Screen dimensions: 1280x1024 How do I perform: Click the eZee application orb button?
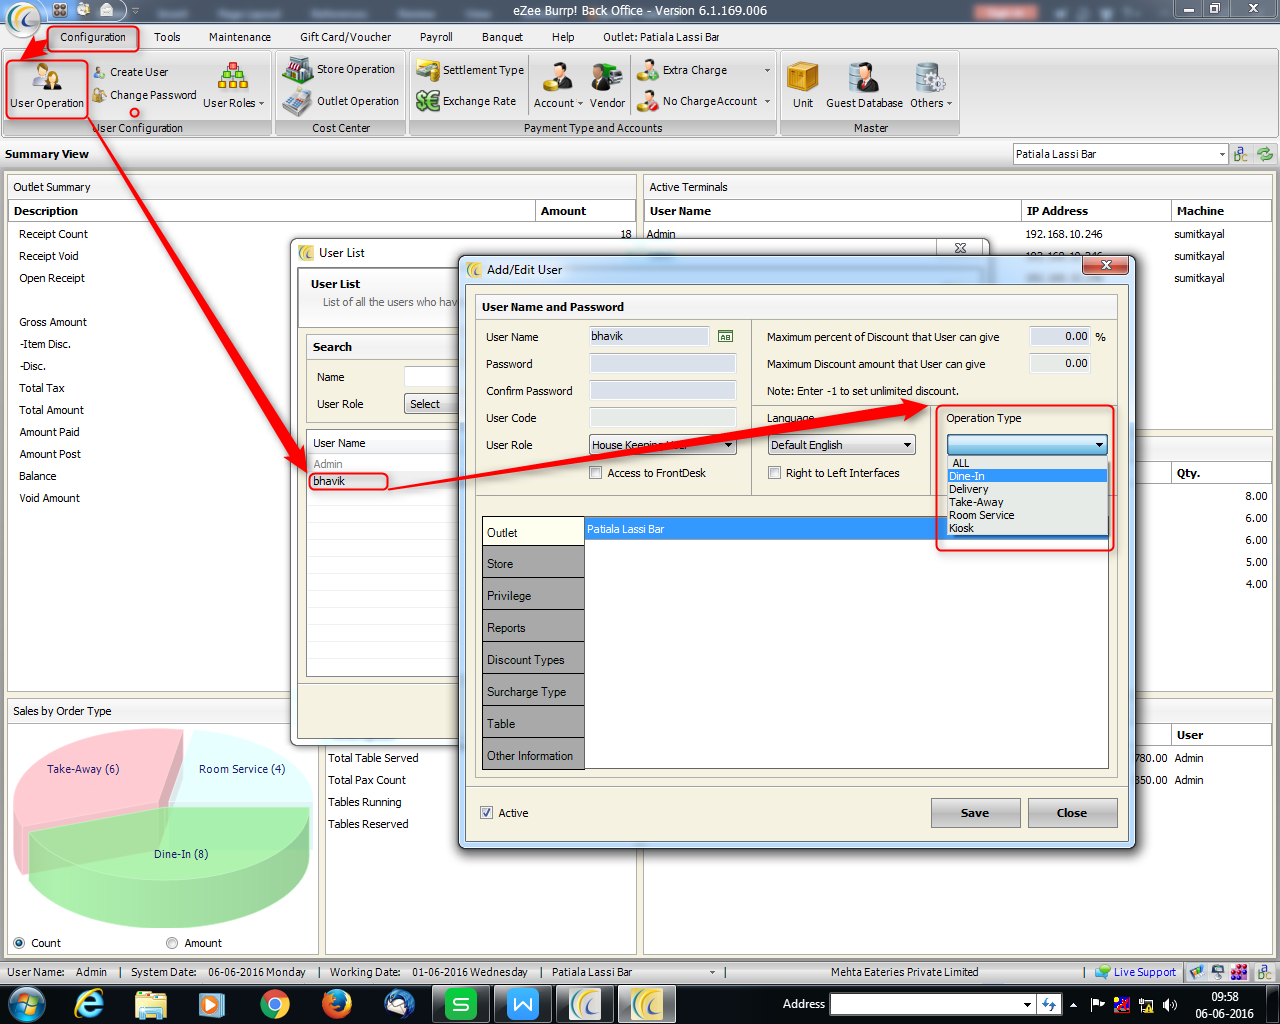pyautogui.click(x=23, y=17)
